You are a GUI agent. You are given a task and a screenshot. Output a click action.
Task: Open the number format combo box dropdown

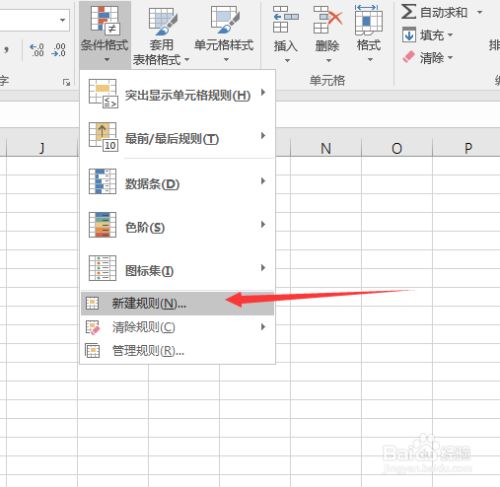click(x=62, y=20)
